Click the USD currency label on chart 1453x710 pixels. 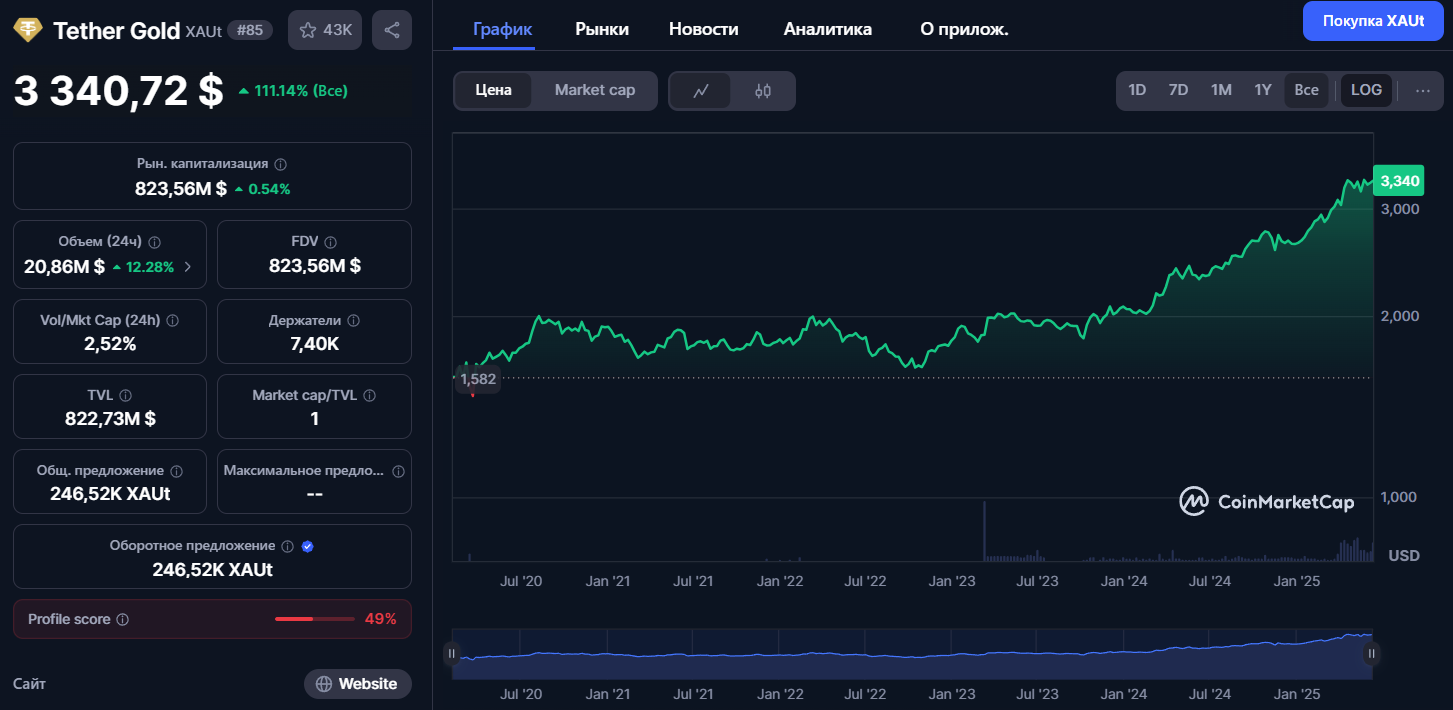pyautogui.click(x=1404, y=555)
